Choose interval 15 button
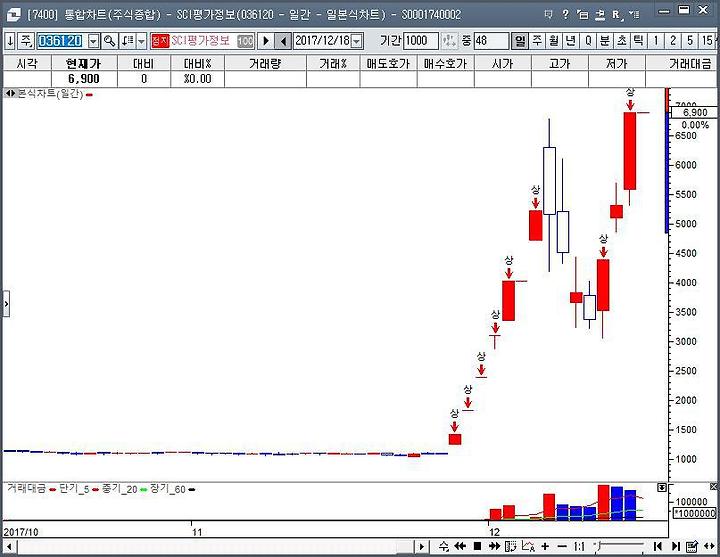720x557 pixels. (707, 41)
